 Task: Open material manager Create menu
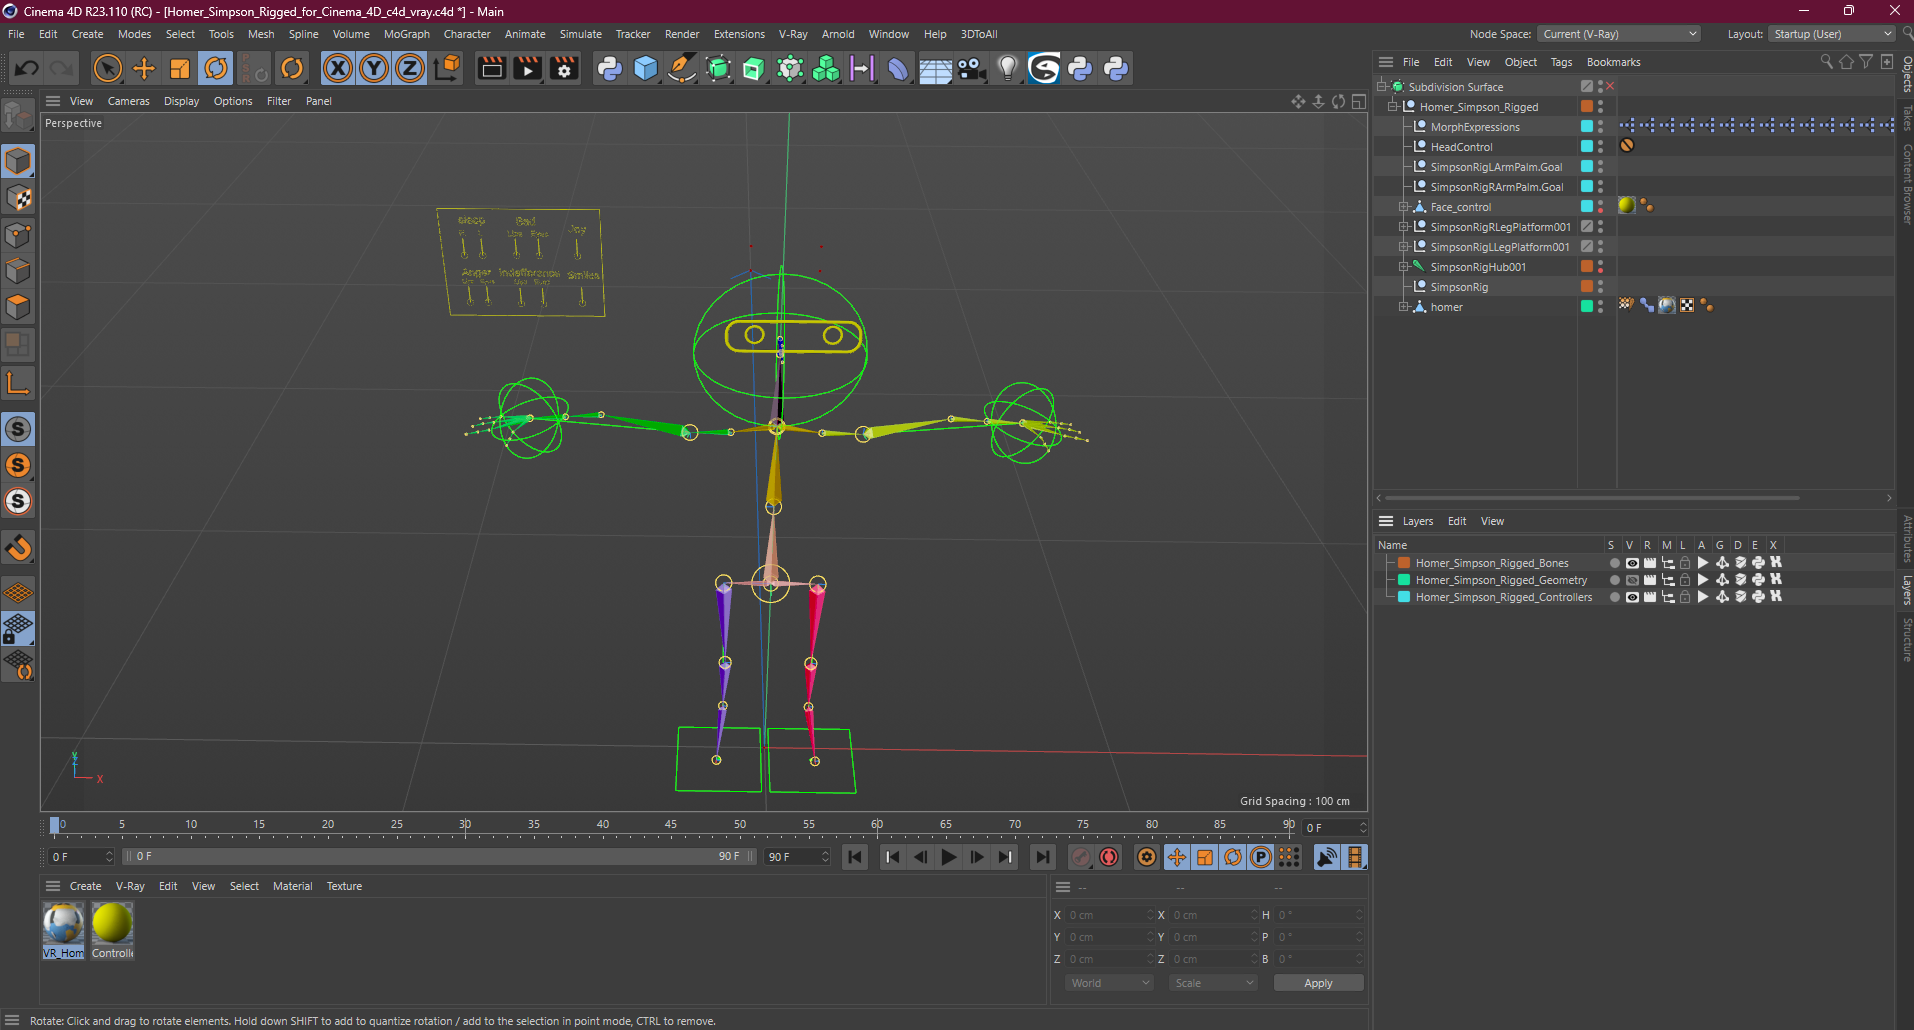click(85, 886)
